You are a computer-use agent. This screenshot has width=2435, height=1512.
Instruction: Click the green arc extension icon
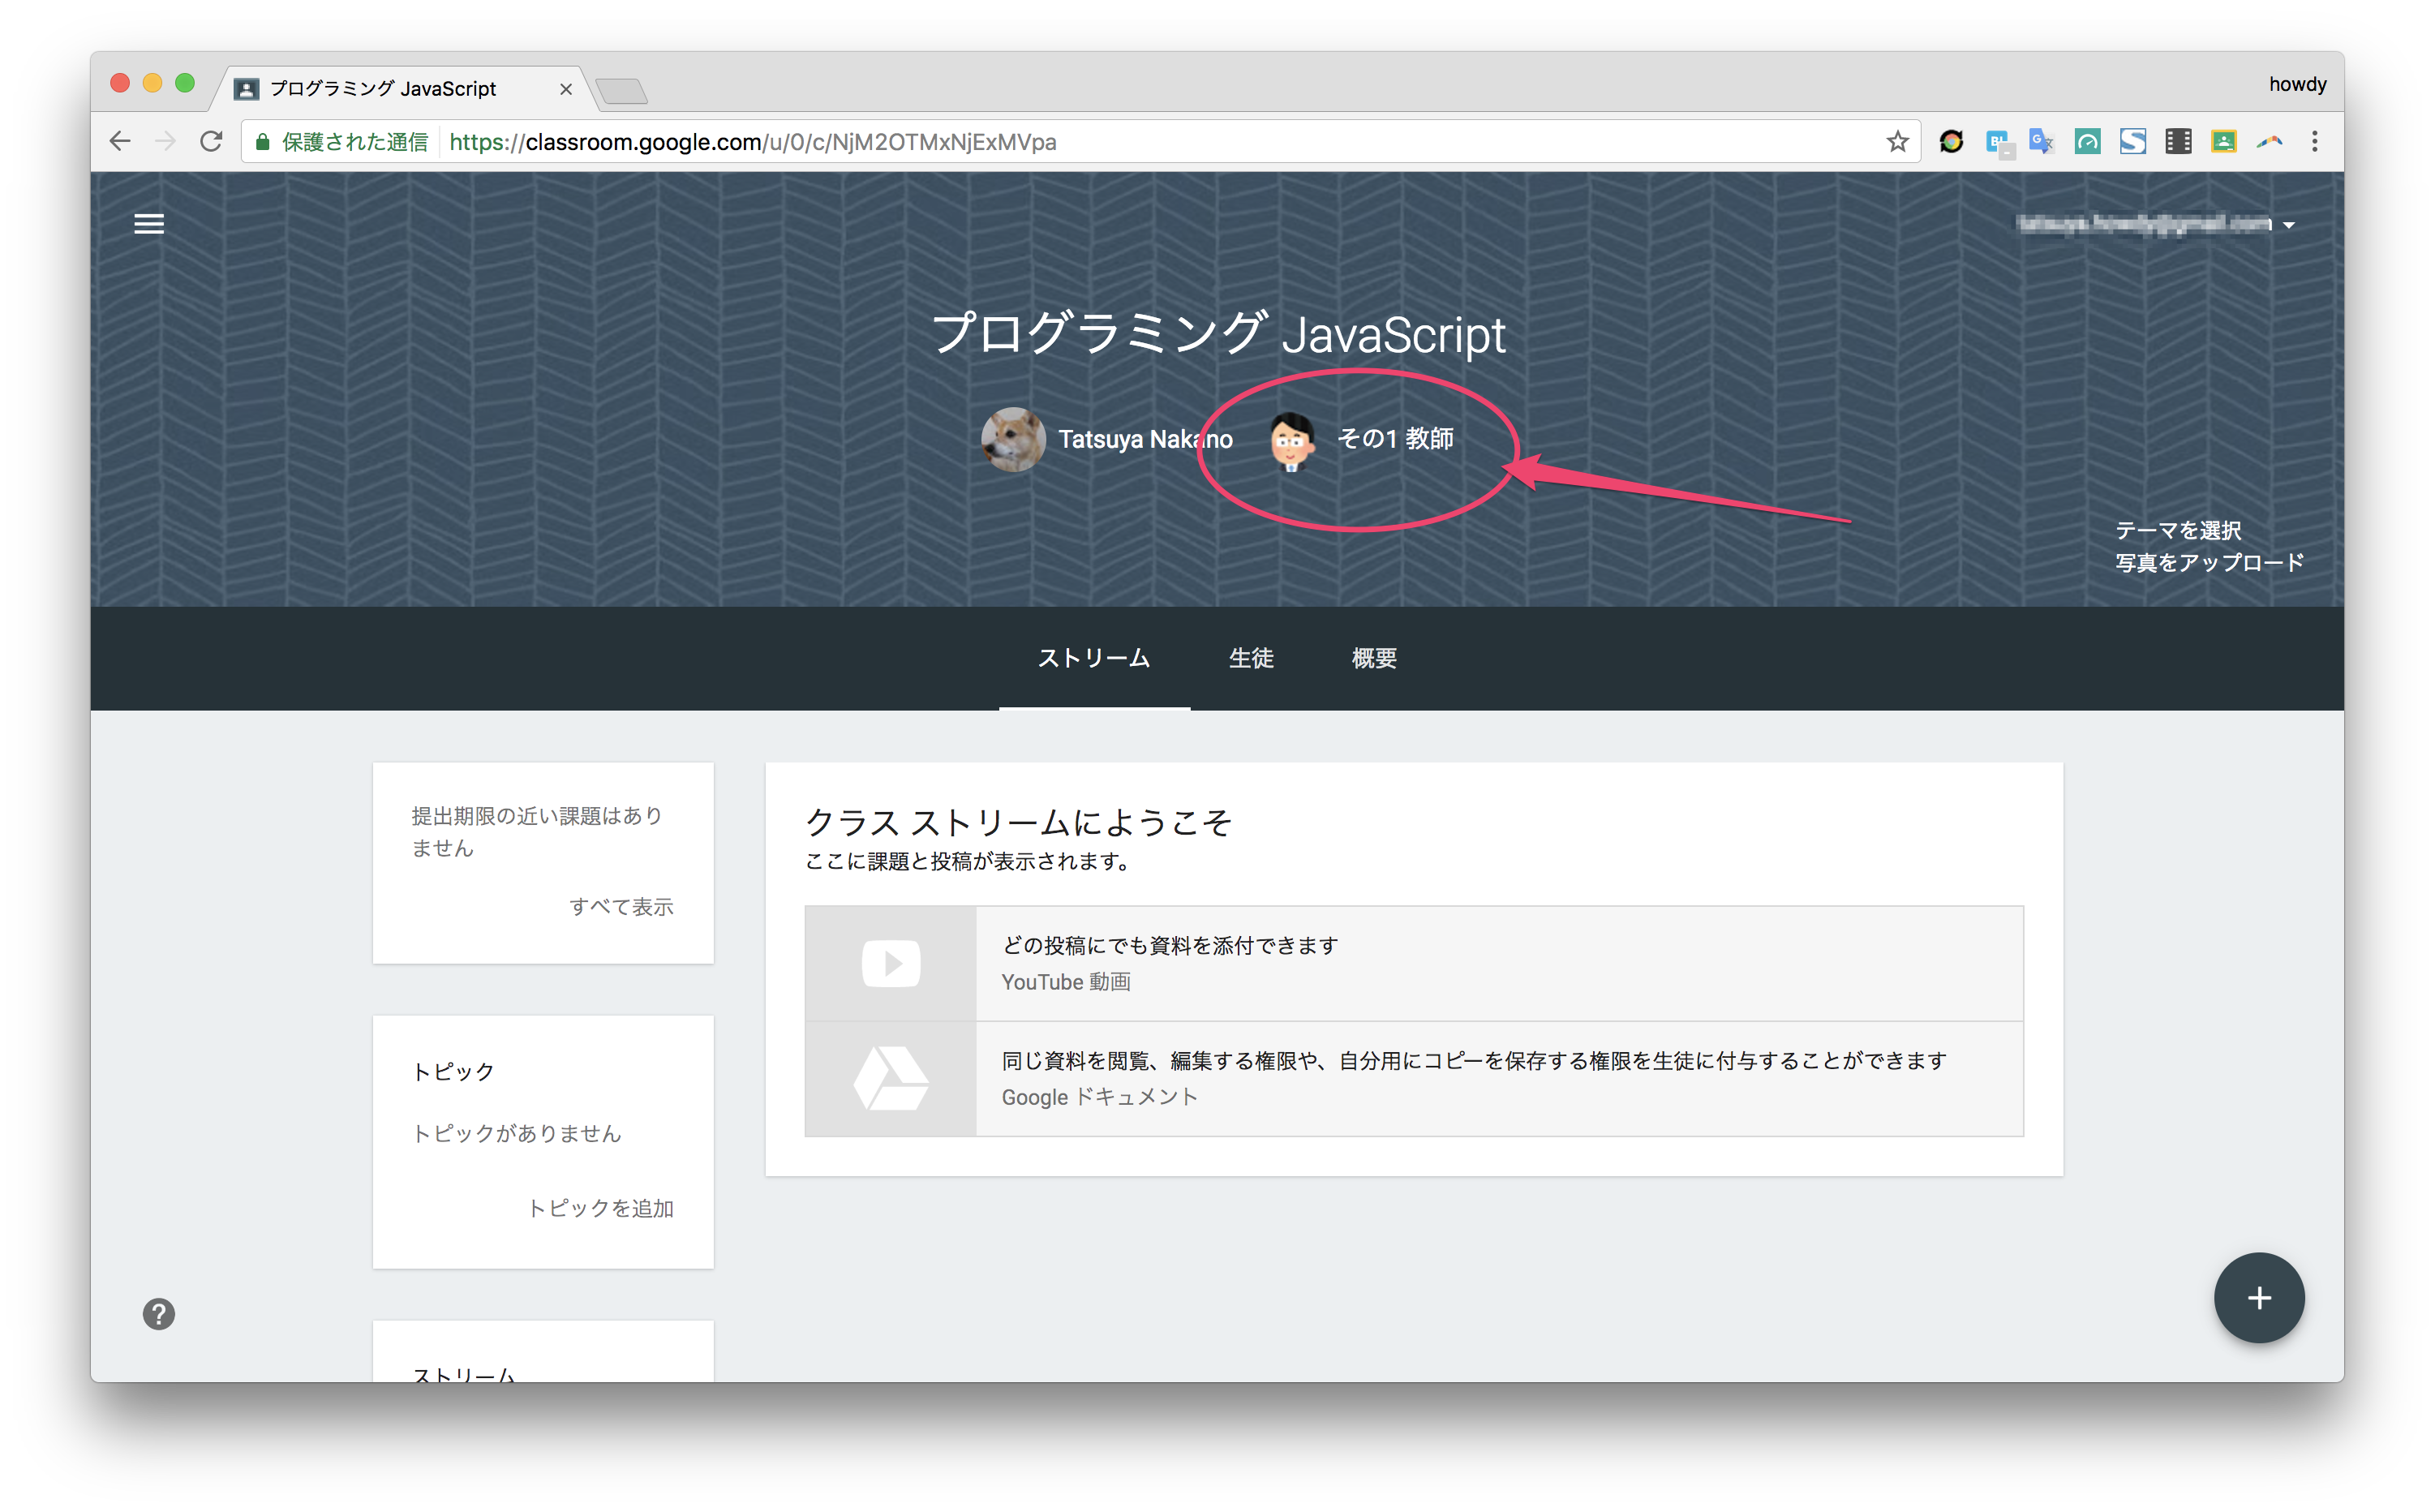tap(2087, 142)
